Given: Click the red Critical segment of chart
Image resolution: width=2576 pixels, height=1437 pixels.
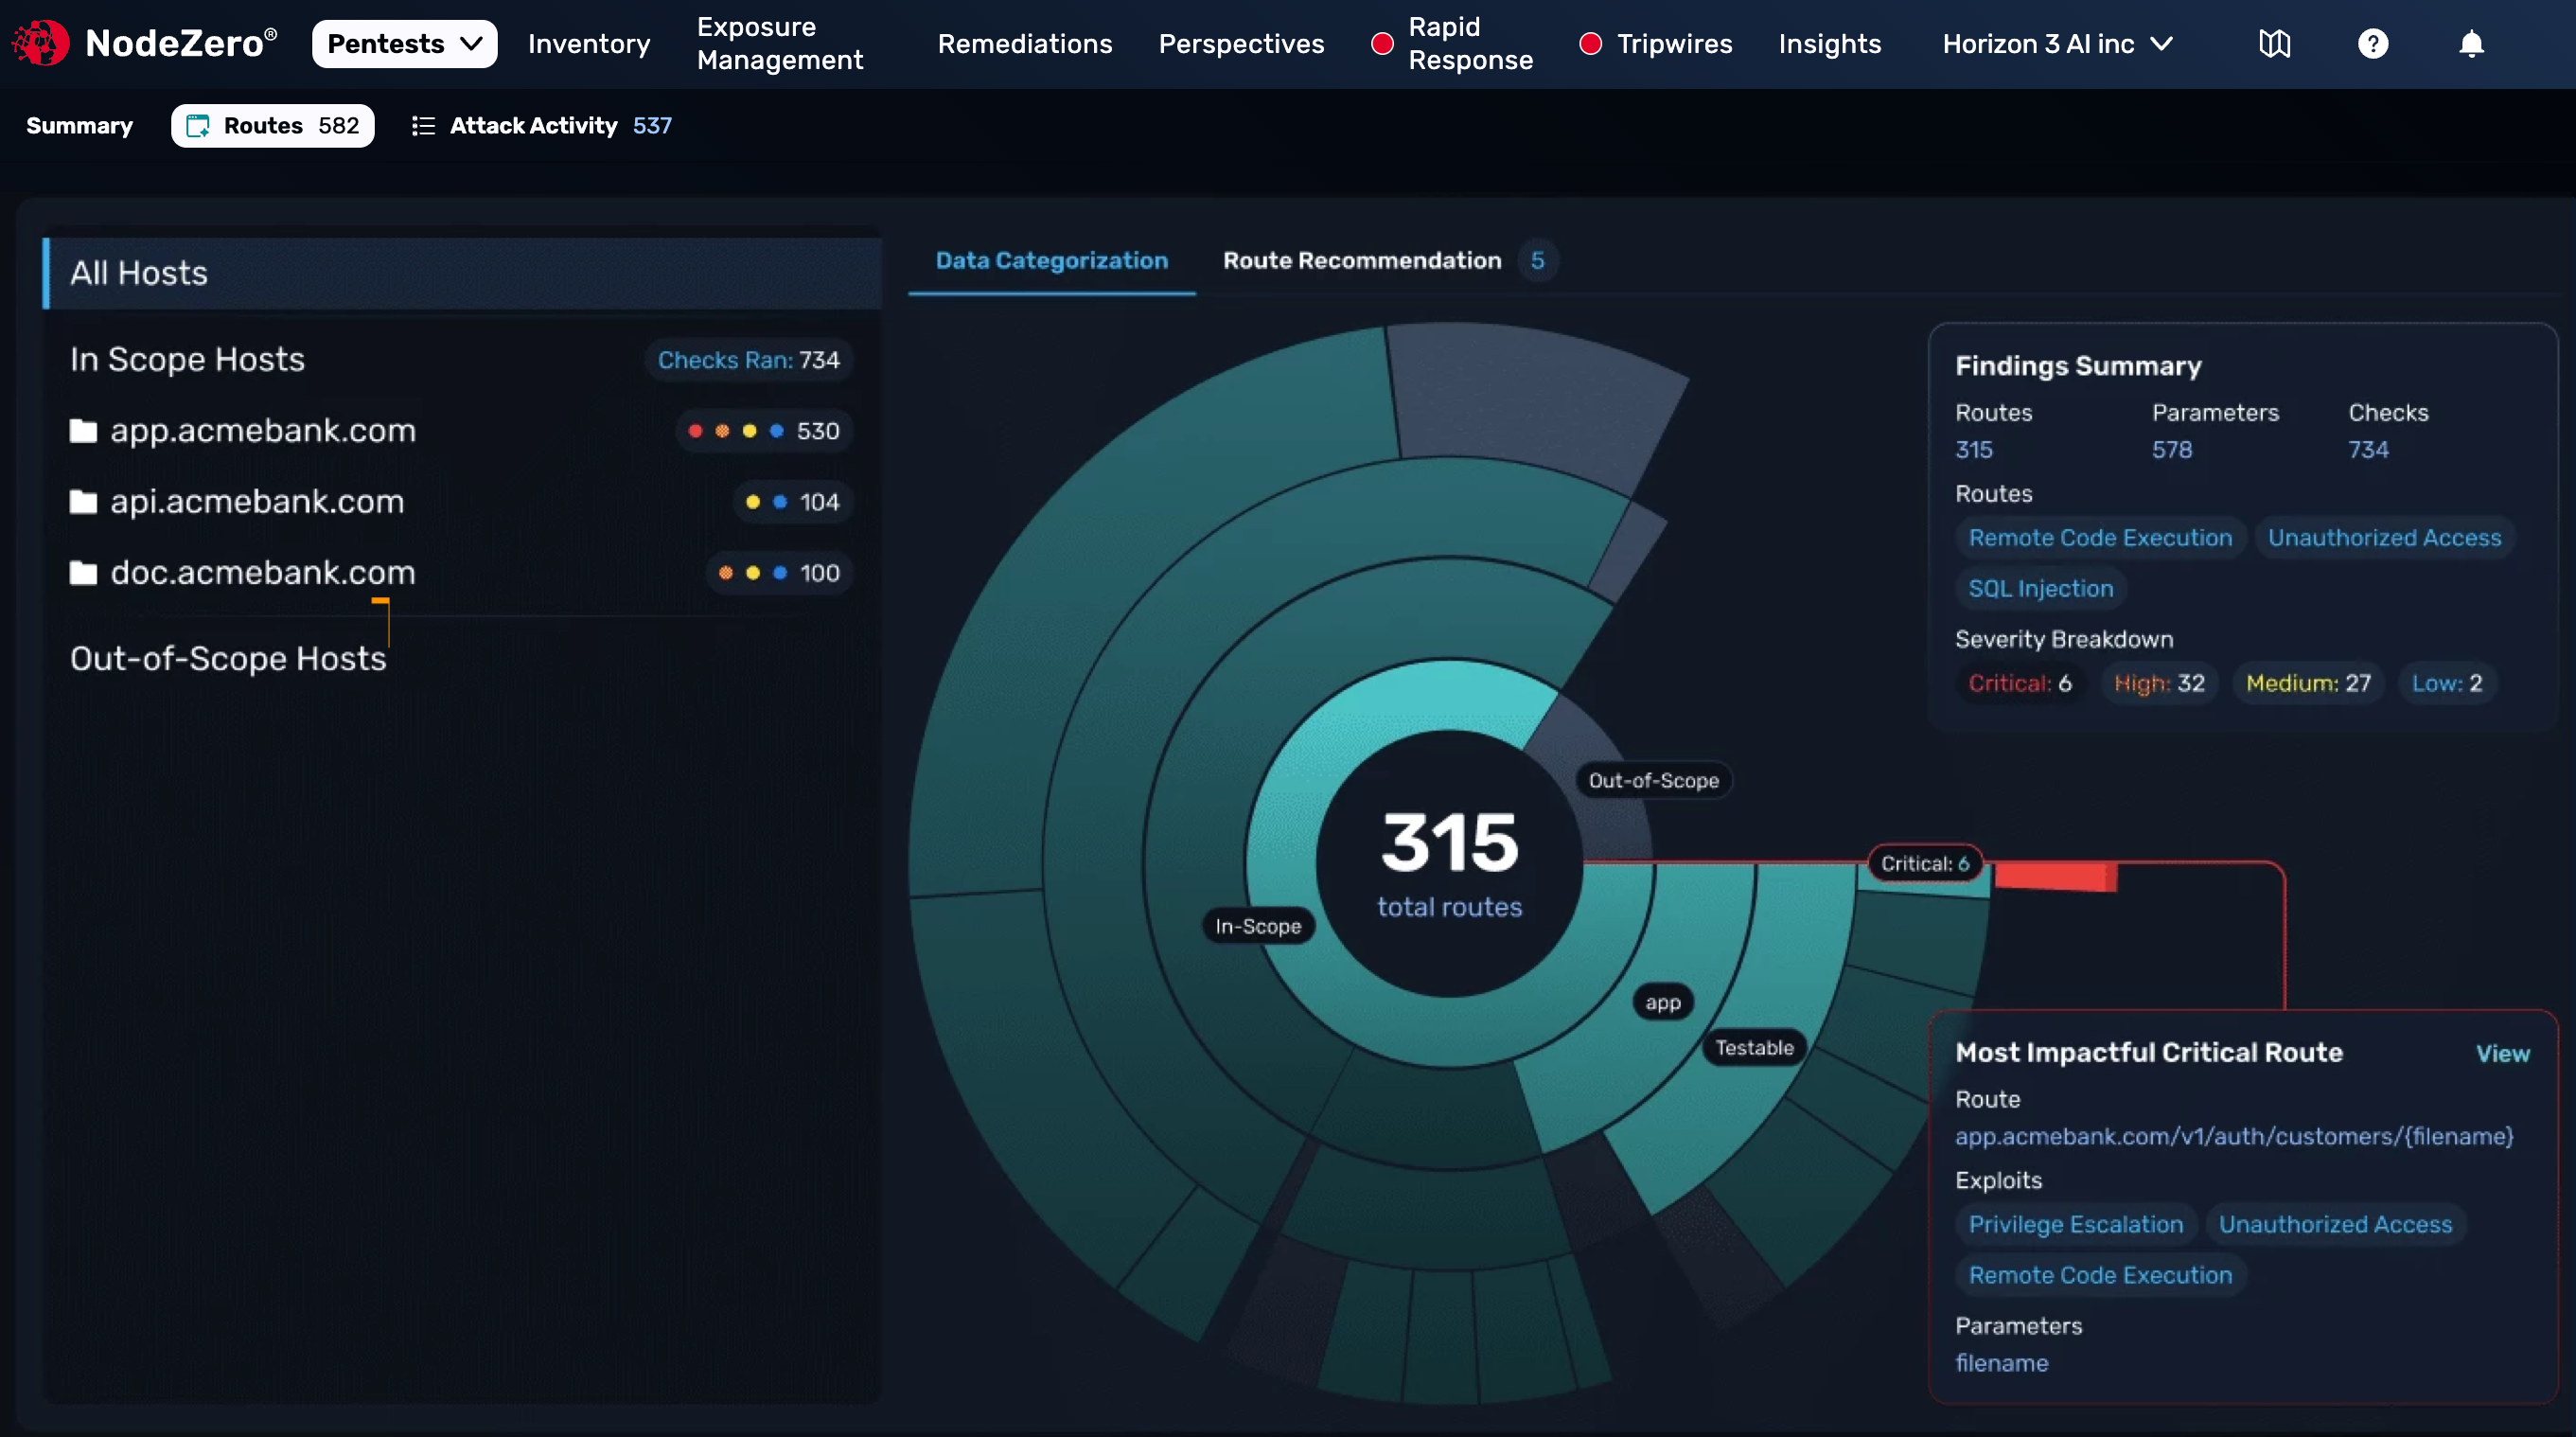Looking at the screenshot, I should coord(2055,876).
